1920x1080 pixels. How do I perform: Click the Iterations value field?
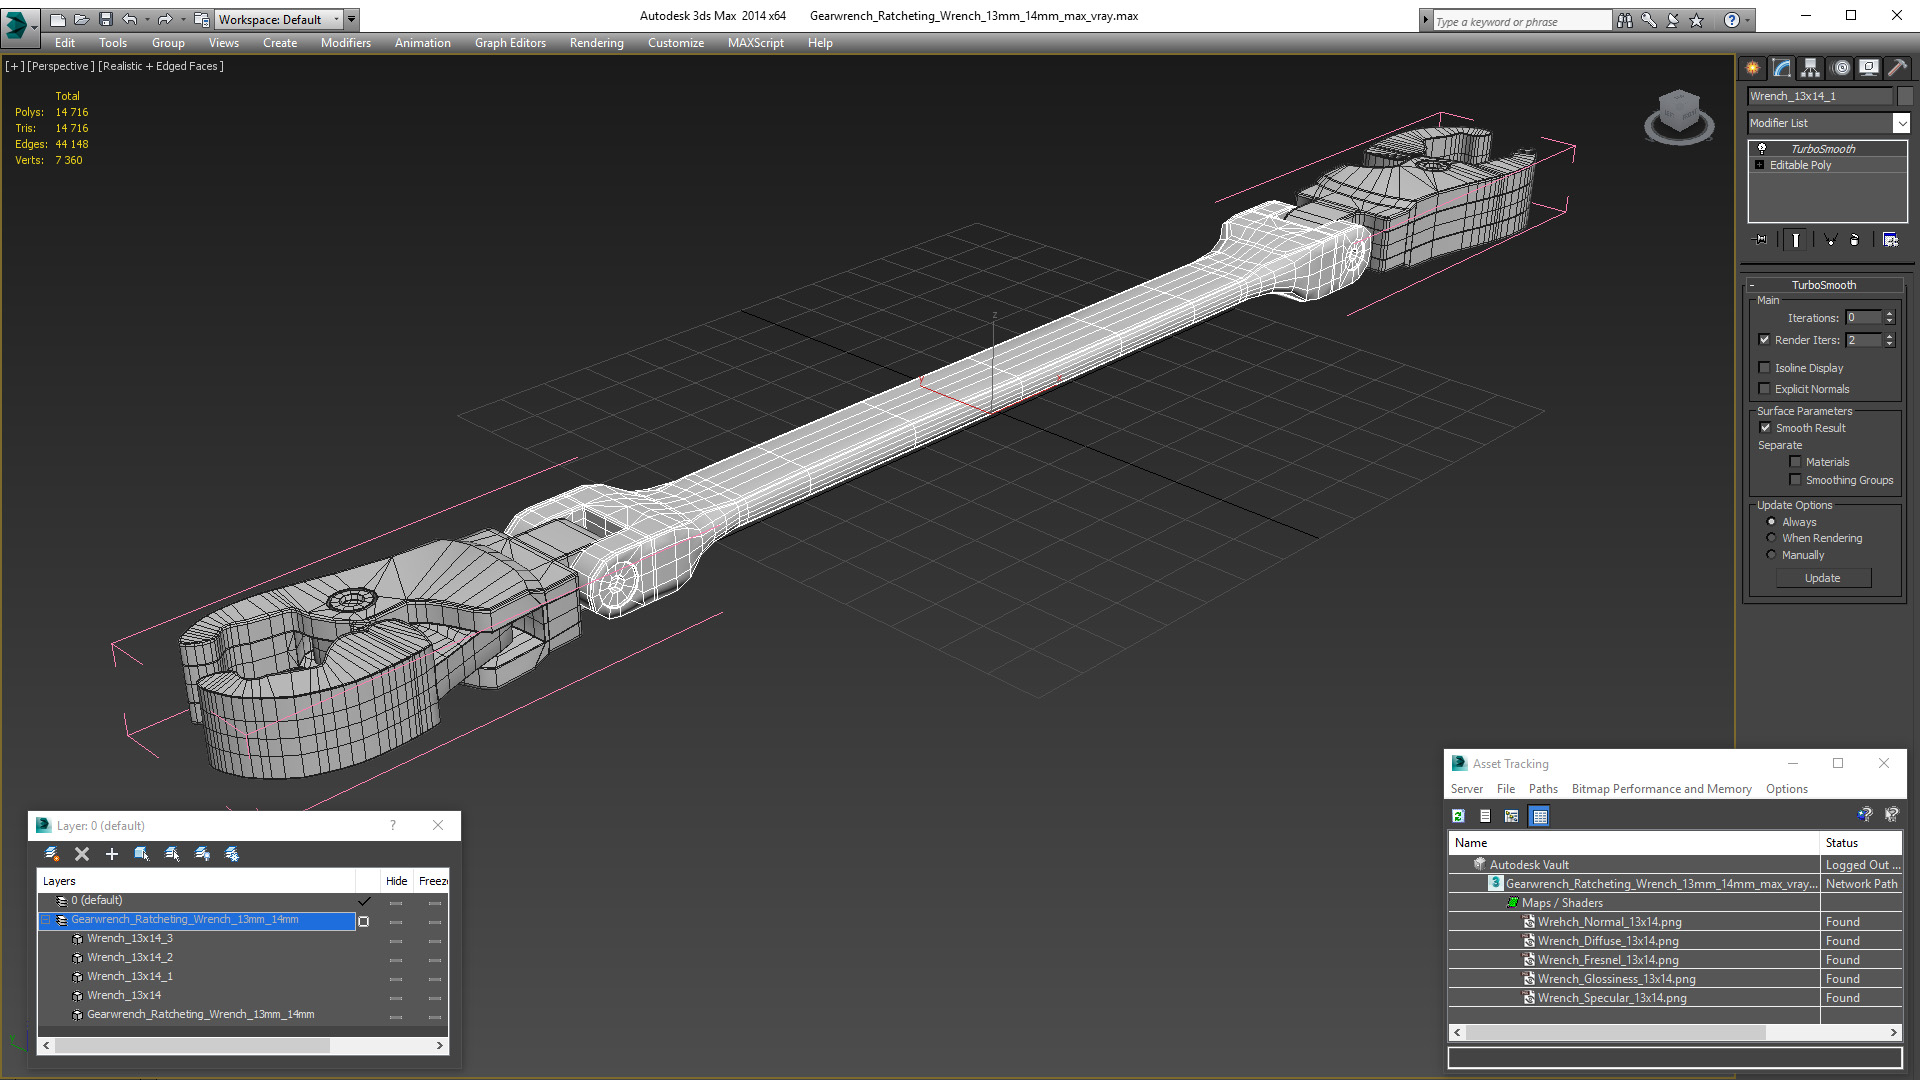coord(1864,318)
